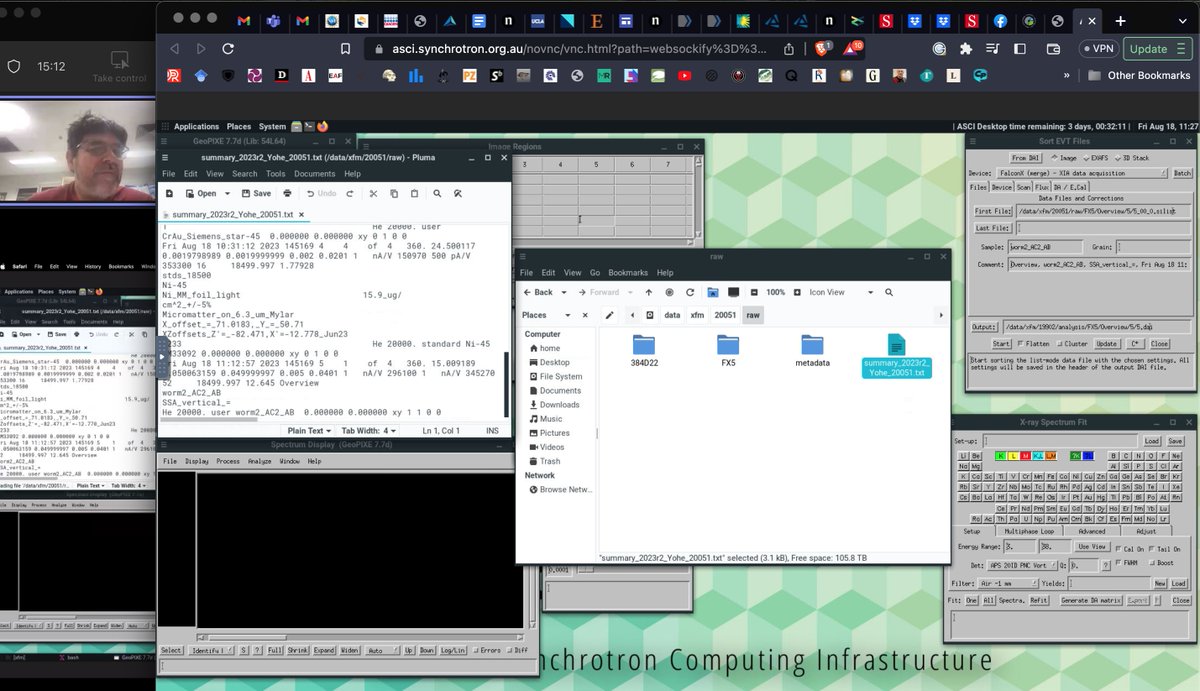Click the find magnifier icon in Pluma
The image size is (1200, 691).
point(437,193)
